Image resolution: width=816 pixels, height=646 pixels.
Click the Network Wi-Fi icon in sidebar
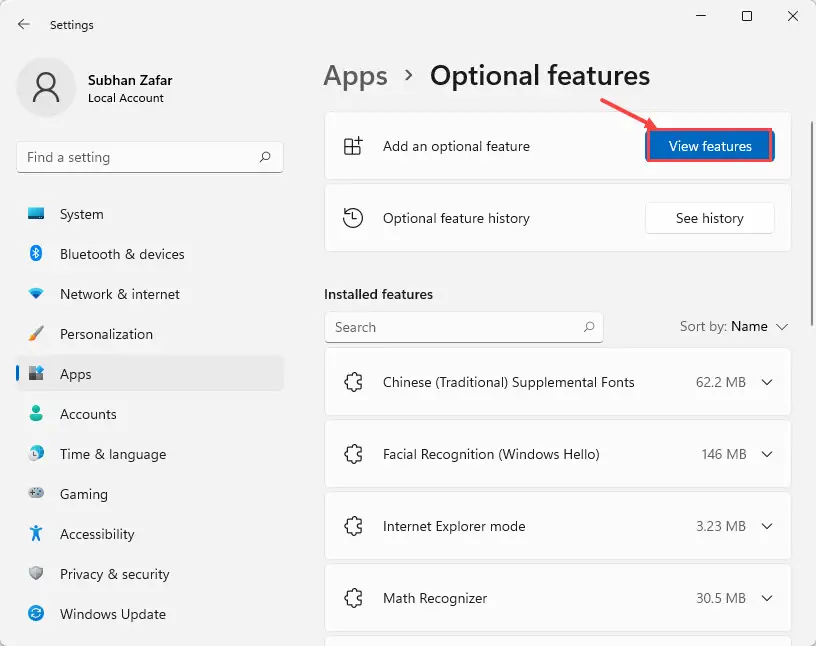point(36,294)
